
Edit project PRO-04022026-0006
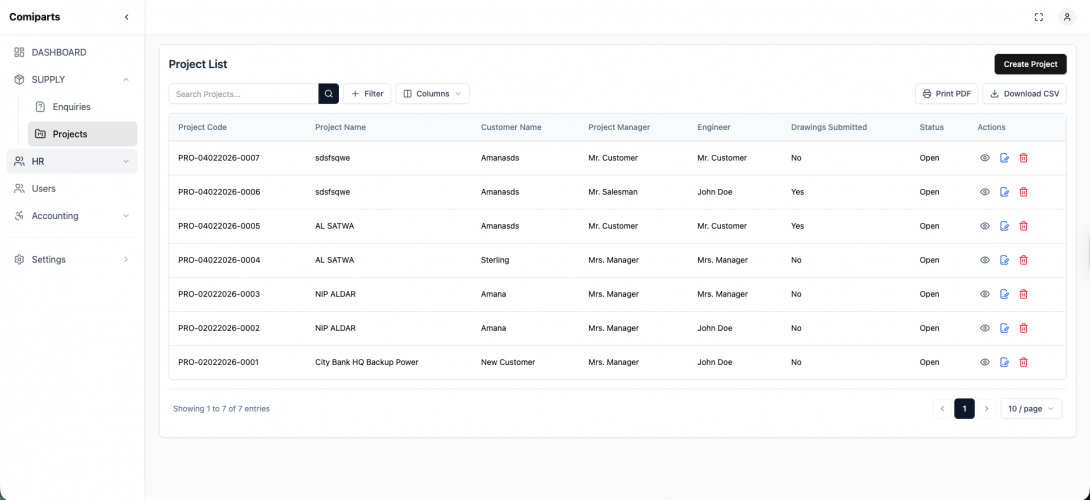click(1004, 192)
